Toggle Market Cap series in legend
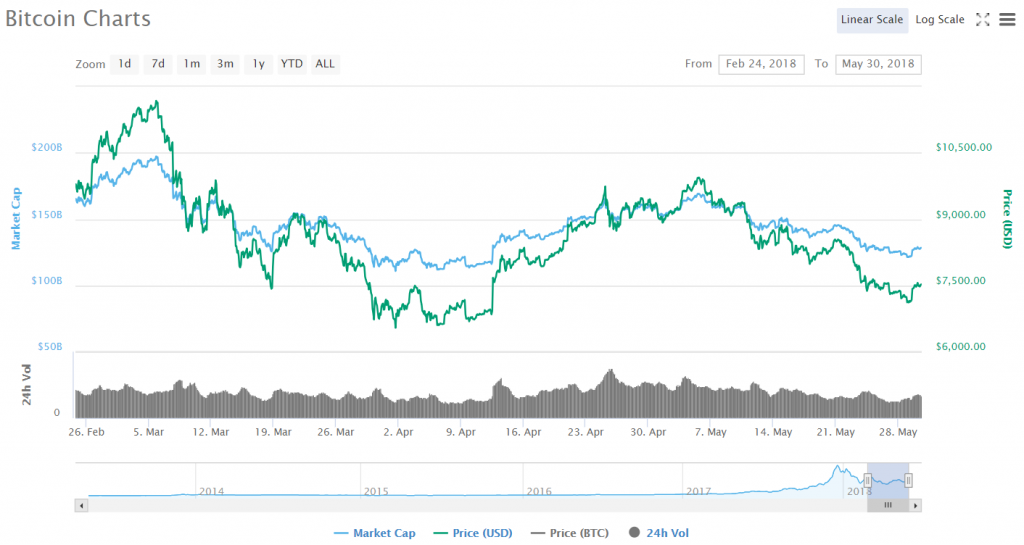Viewport: 1024px width, 545px height. click(x=374, y=533)
